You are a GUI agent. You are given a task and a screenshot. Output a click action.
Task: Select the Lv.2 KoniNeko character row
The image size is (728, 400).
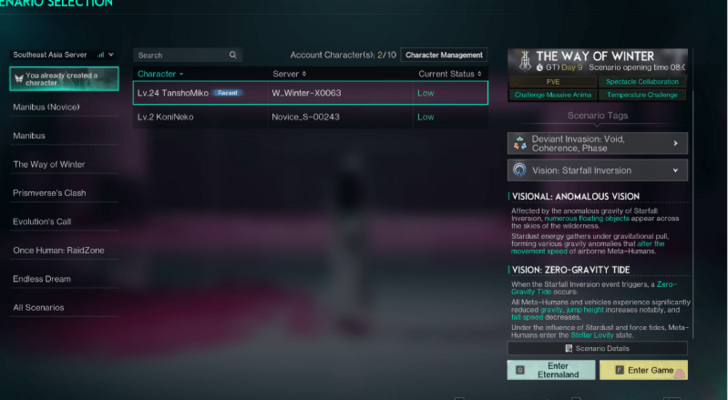(x=310, y=117)
